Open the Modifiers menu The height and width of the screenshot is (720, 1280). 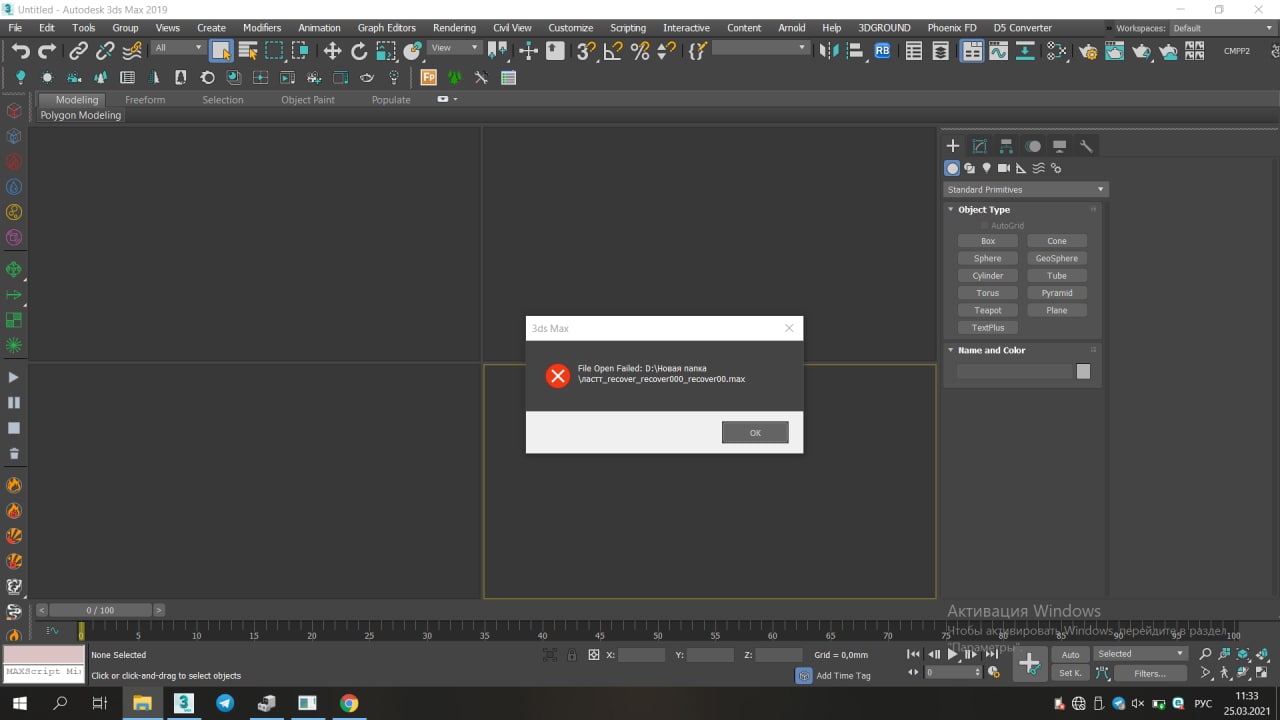(x=262, y=28)
